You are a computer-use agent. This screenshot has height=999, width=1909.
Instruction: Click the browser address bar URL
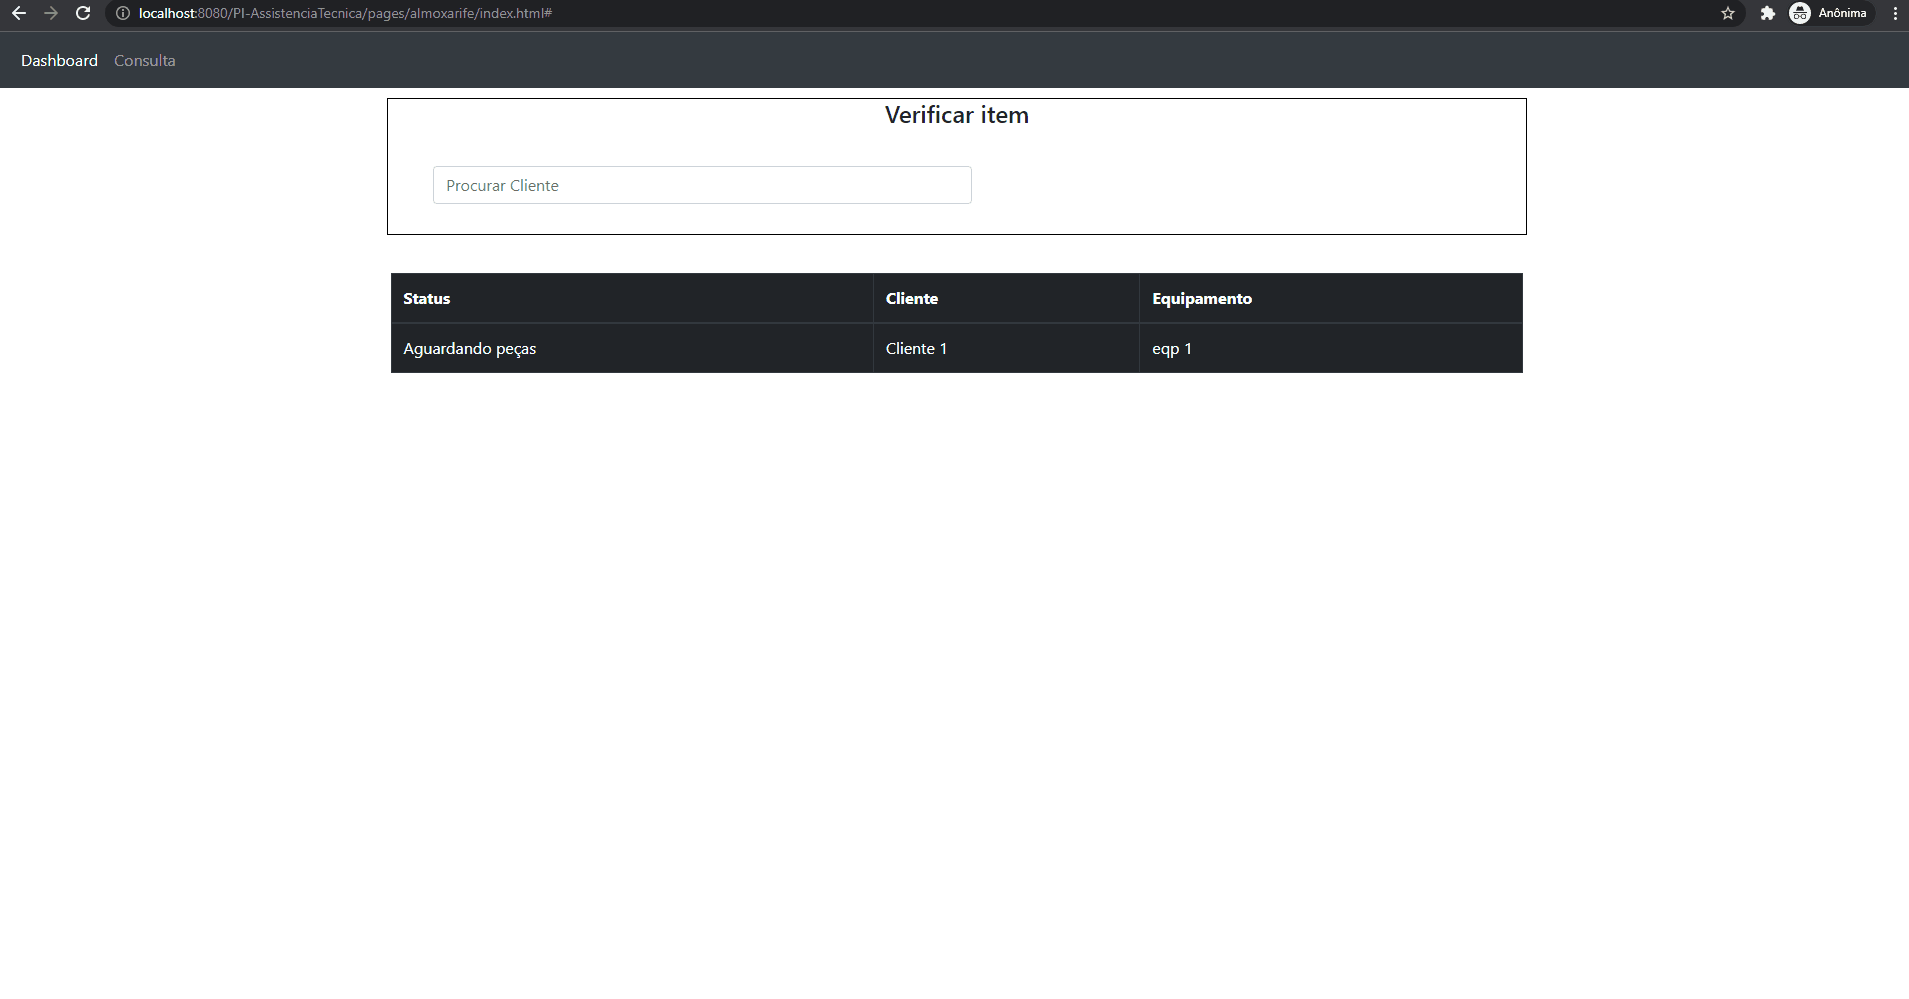point(345,13)
